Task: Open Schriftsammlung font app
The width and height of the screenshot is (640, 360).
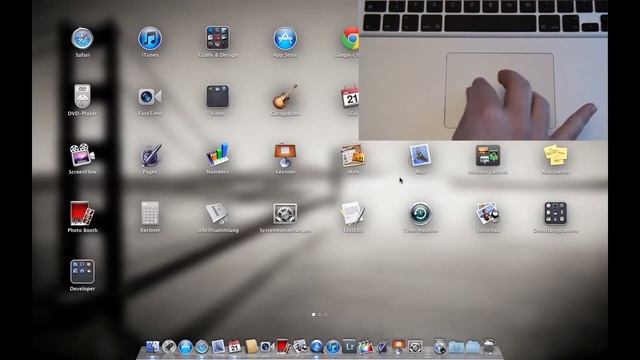Action: point(218,213)
